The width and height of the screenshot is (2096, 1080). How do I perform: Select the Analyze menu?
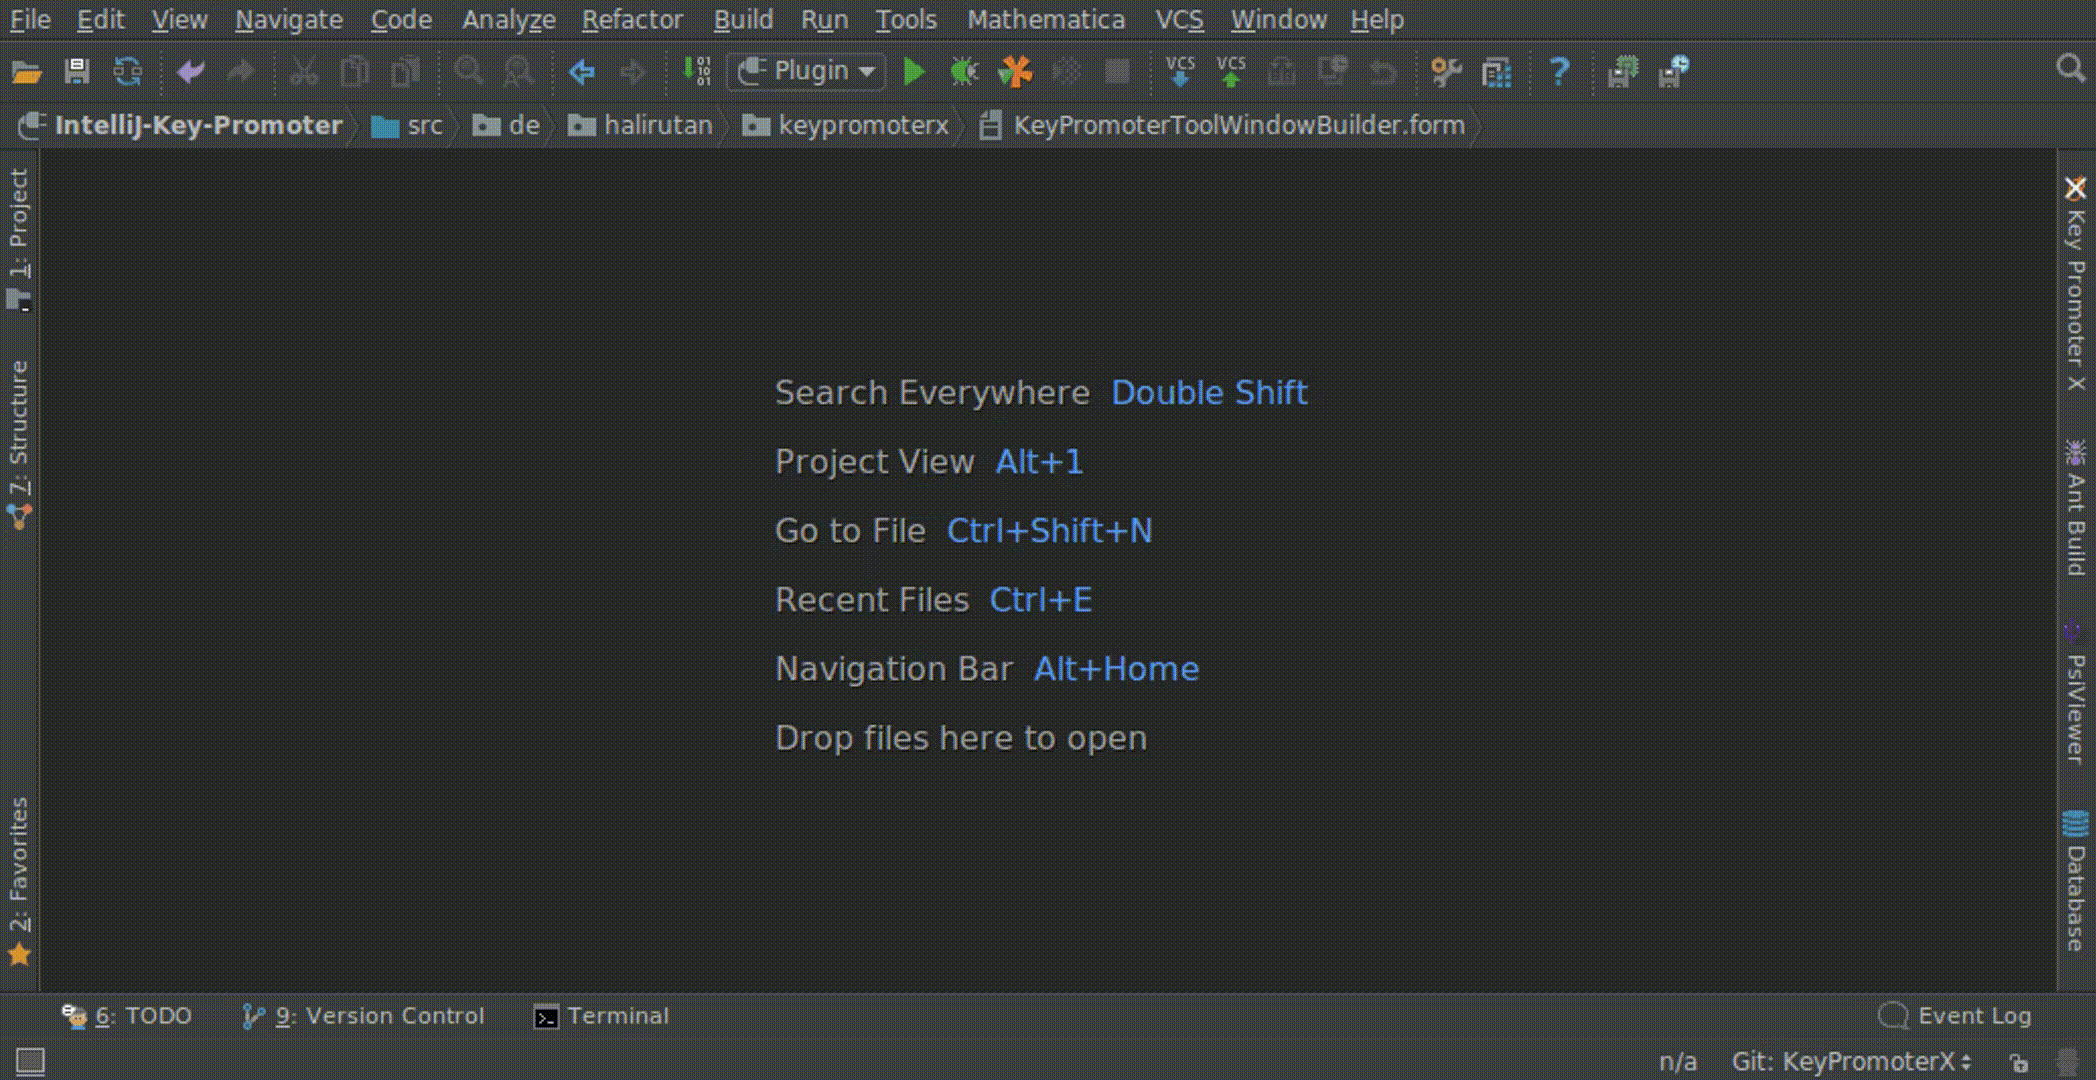tap(510, 19)
